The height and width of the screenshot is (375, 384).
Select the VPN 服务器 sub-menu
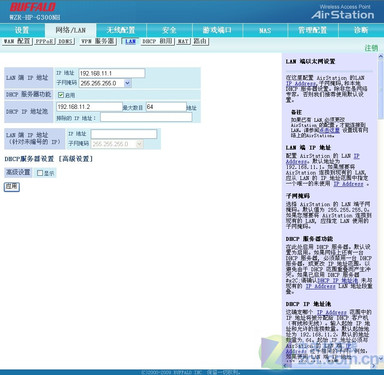click(98, 41)
